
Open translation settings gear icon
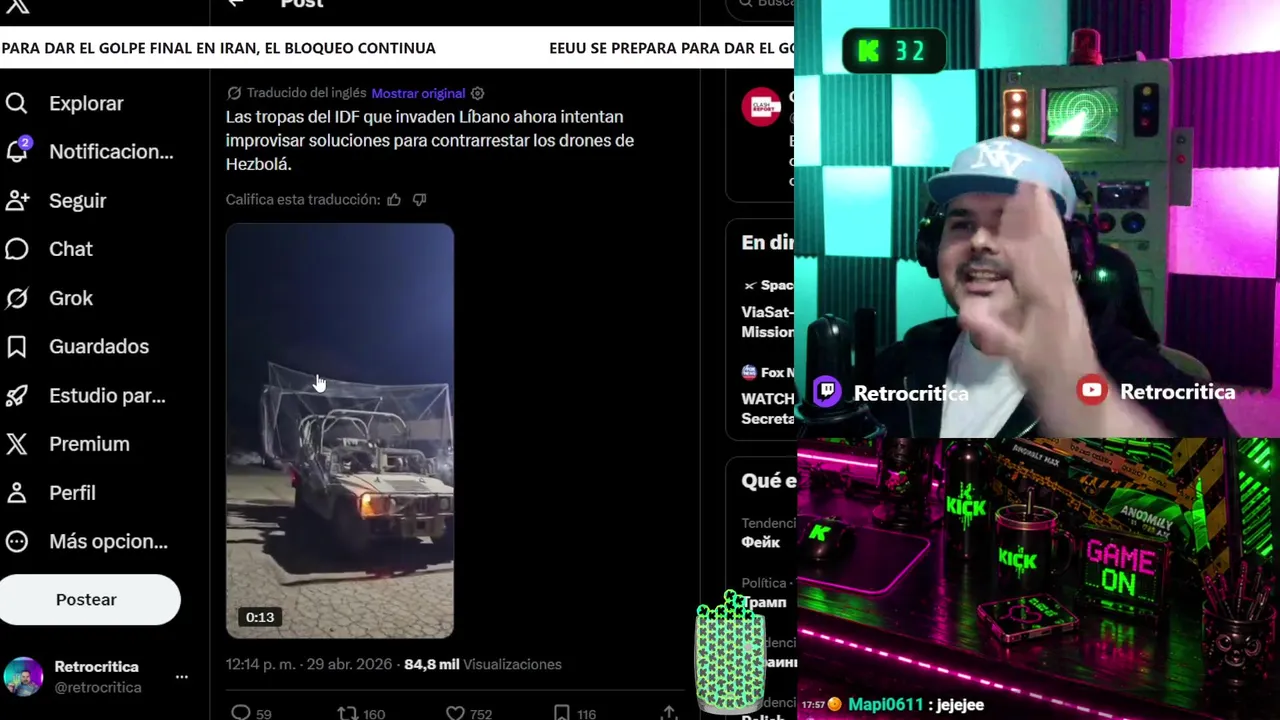(477, 93)
